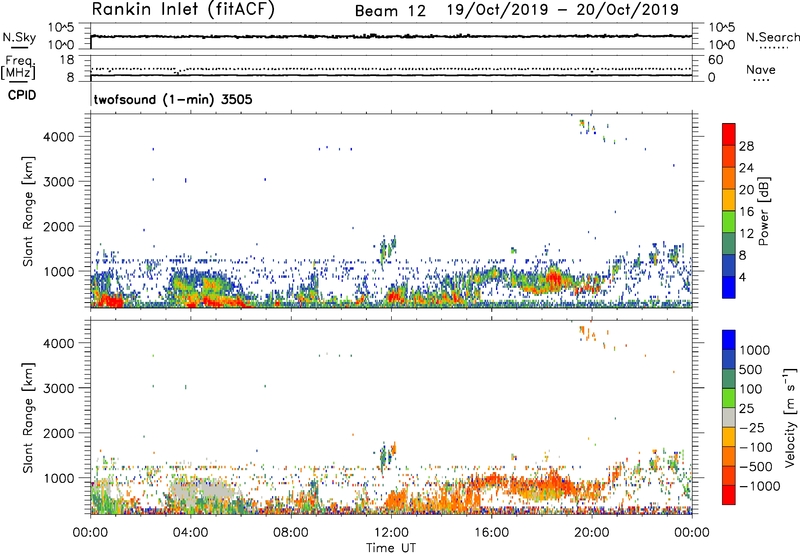The image size is (800, 554).
Task: Click the high-power red echo near 18:30 in power panel
Action: 554,280
